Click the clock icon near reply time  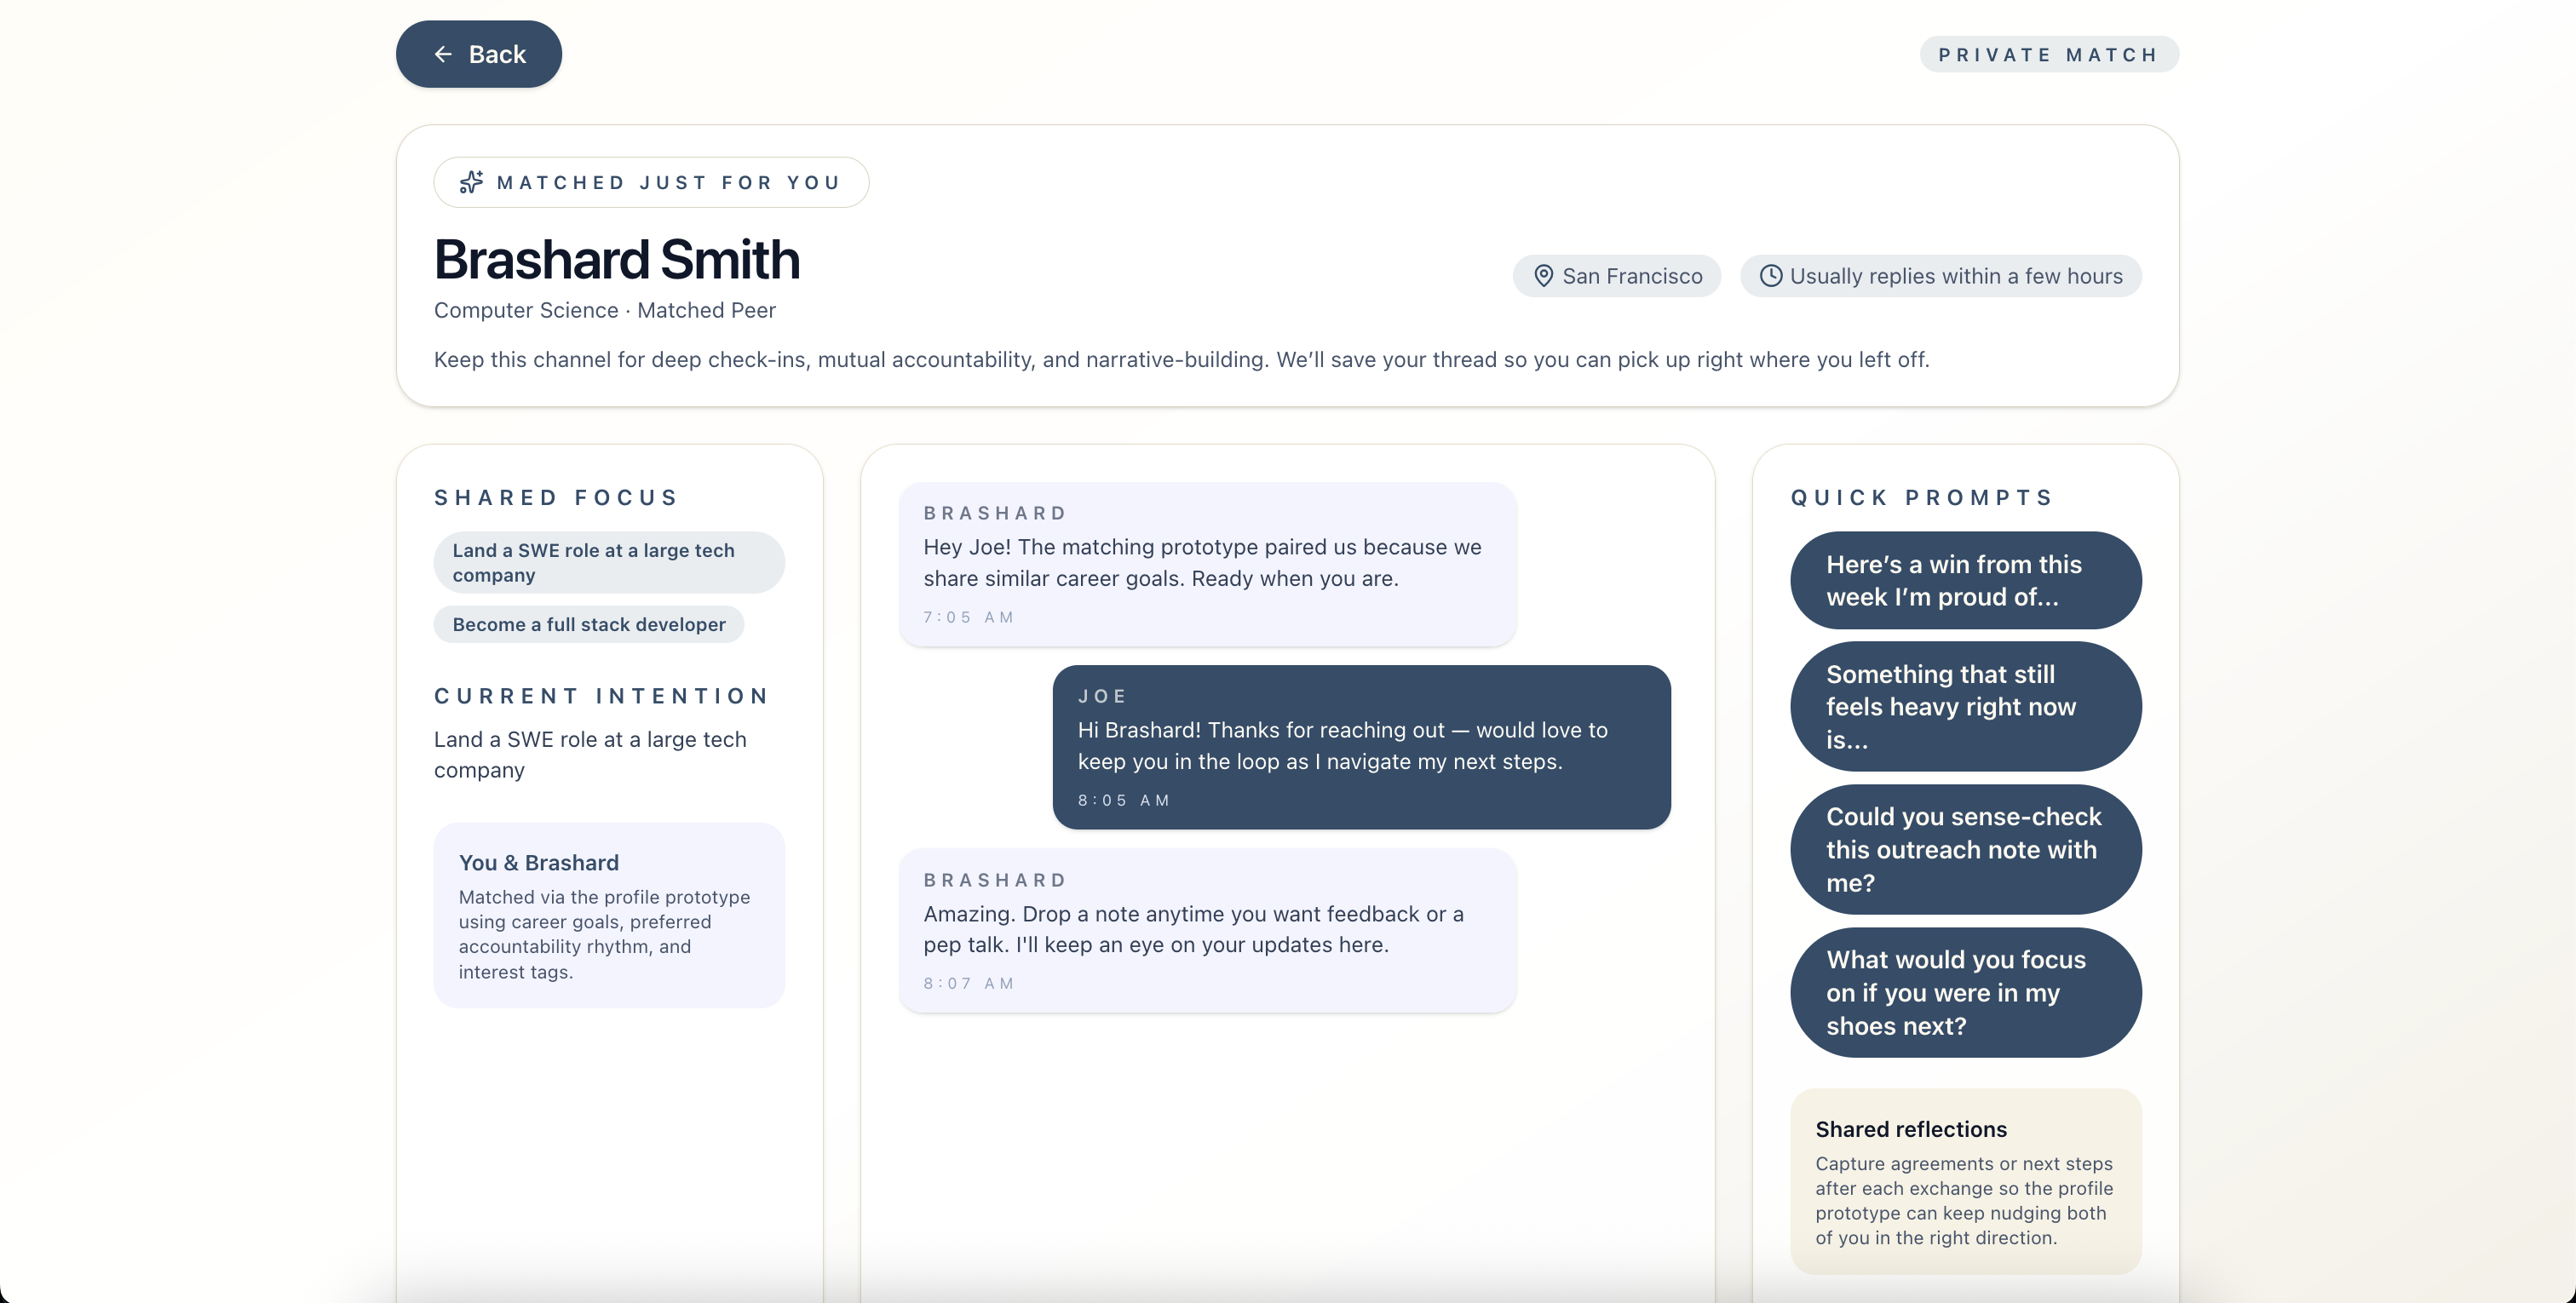[x=1770, y=276]
